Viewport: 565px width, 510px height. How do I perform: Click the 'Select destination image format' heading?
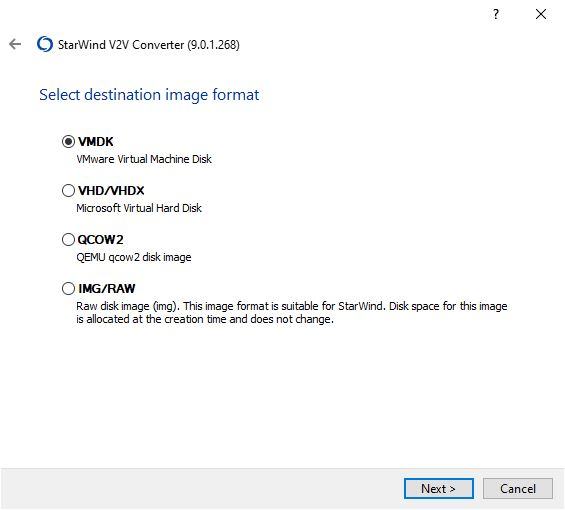149,95
